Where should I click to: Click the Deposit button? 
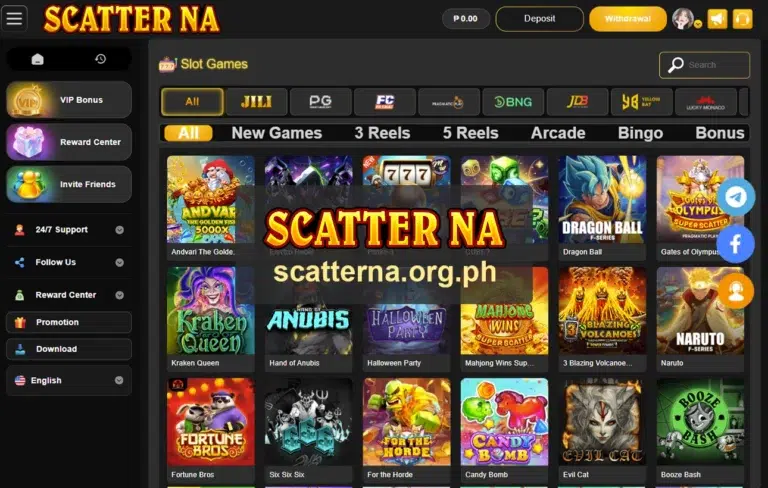coord(539,19)
